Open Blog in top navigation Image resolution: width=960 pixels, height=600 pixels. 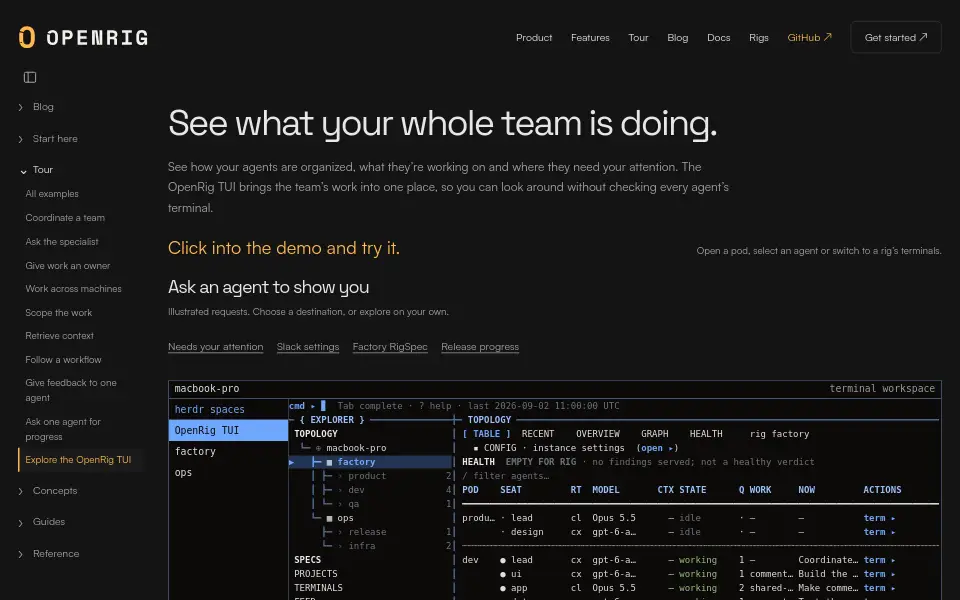(x=677, y=37)
